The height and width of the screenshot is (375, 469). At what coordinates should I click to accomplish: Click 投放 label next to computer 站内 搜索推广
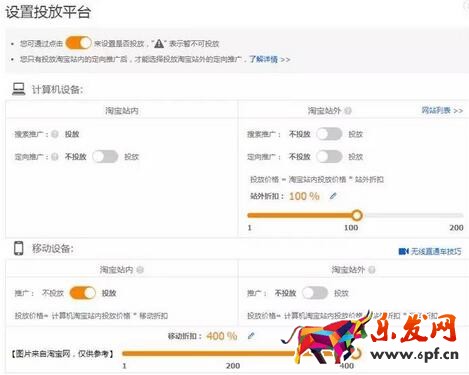pyautogui.click(x=72, y=134)
